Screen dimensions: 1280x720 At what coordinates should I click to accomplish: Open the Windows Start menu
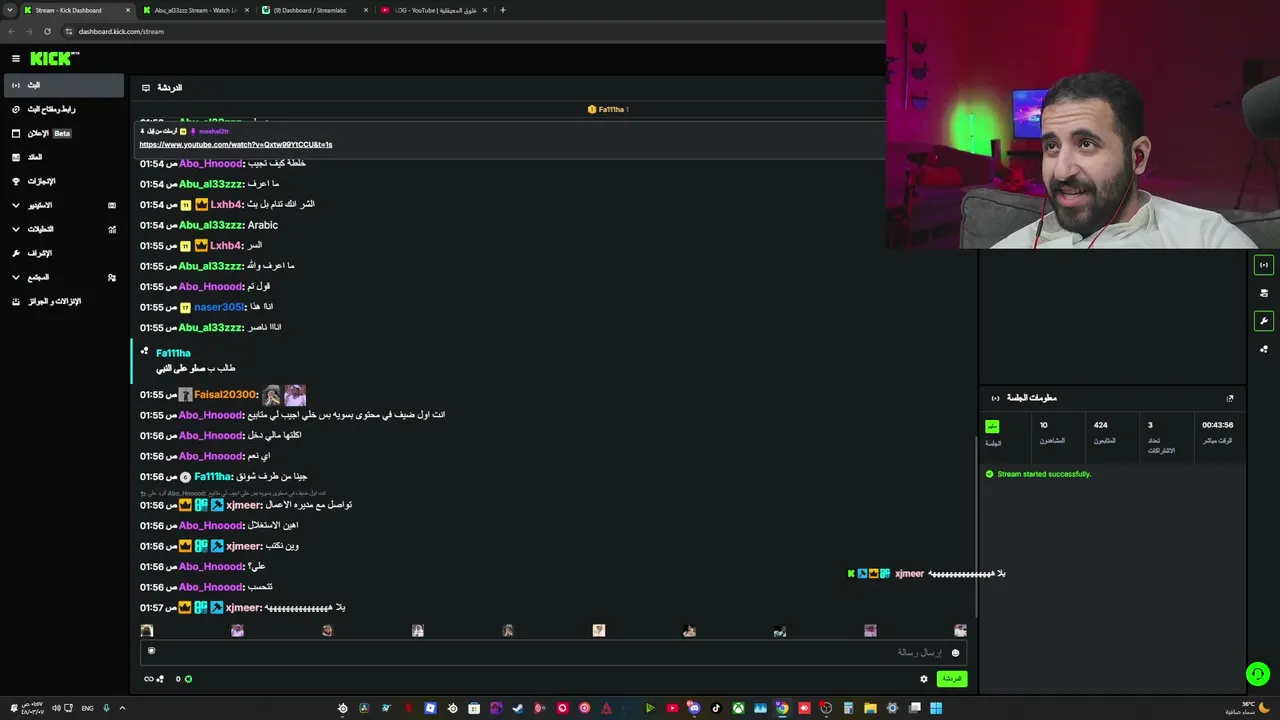click(936, 708)
